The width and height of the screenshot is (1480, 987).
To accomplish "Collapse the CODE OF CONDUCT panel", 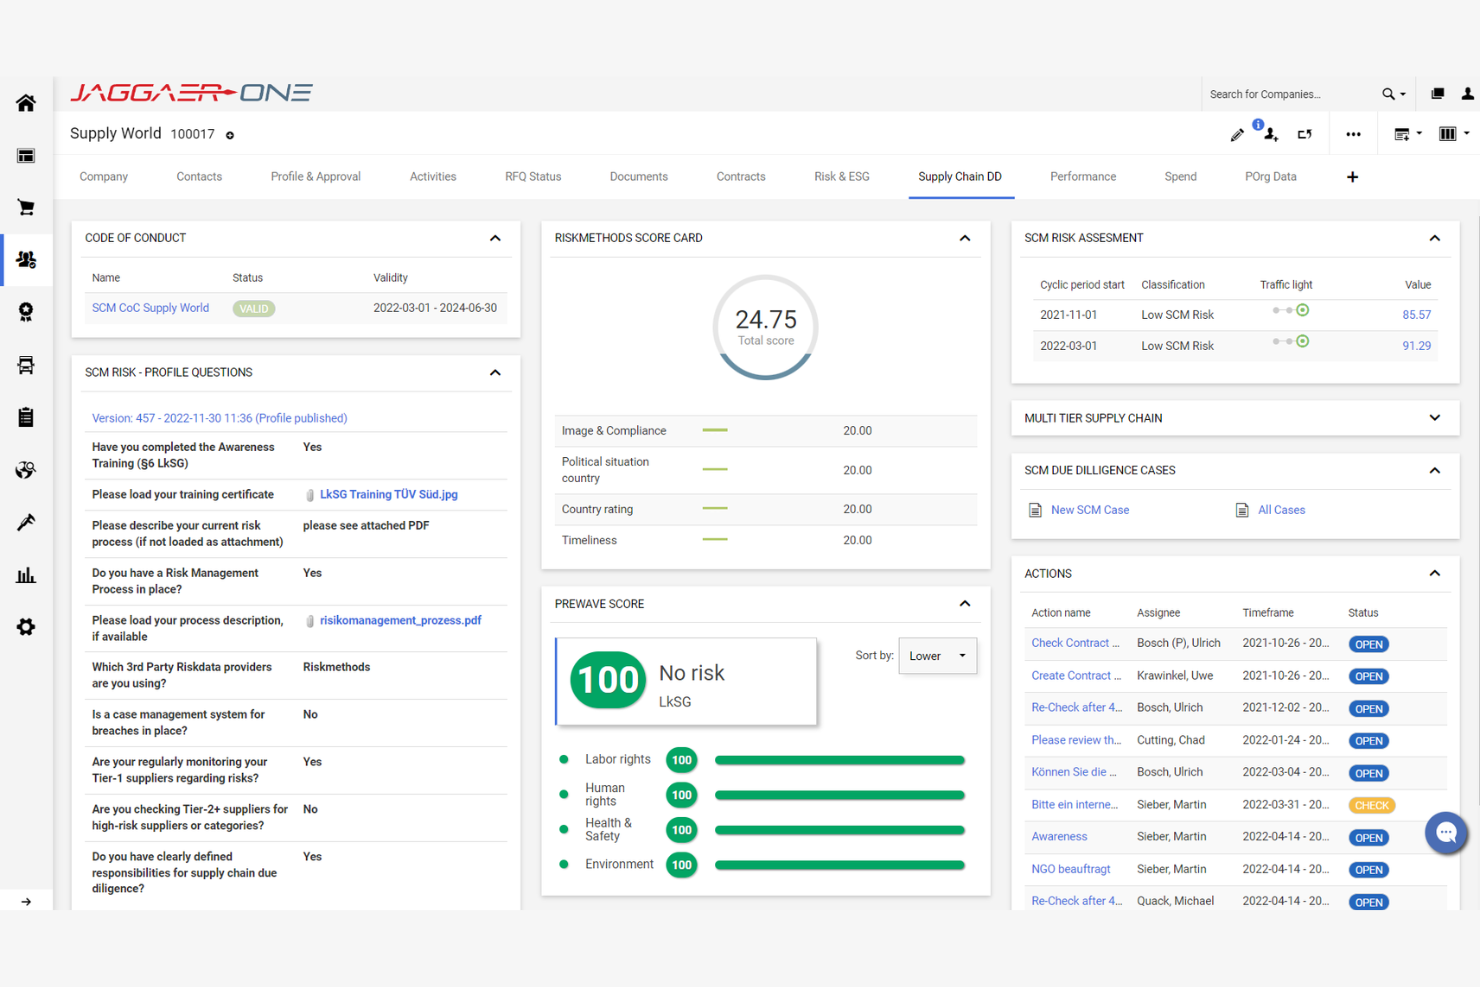I will pos(495,238).
